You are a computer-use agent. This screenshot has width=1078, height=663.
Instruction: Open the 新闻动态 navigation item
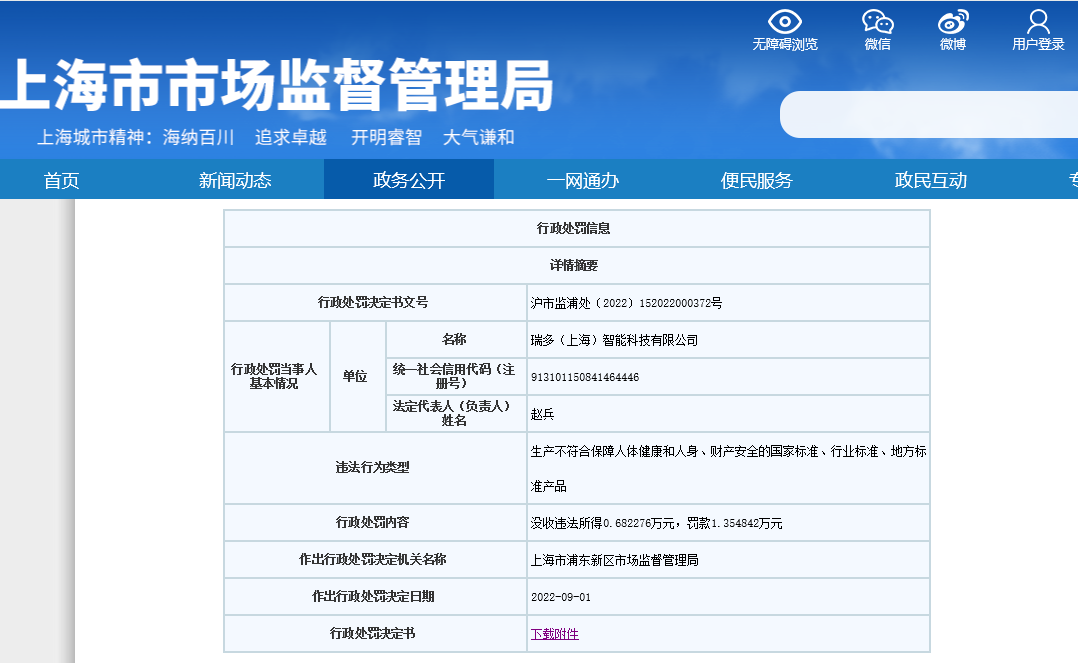coord(235,180)
